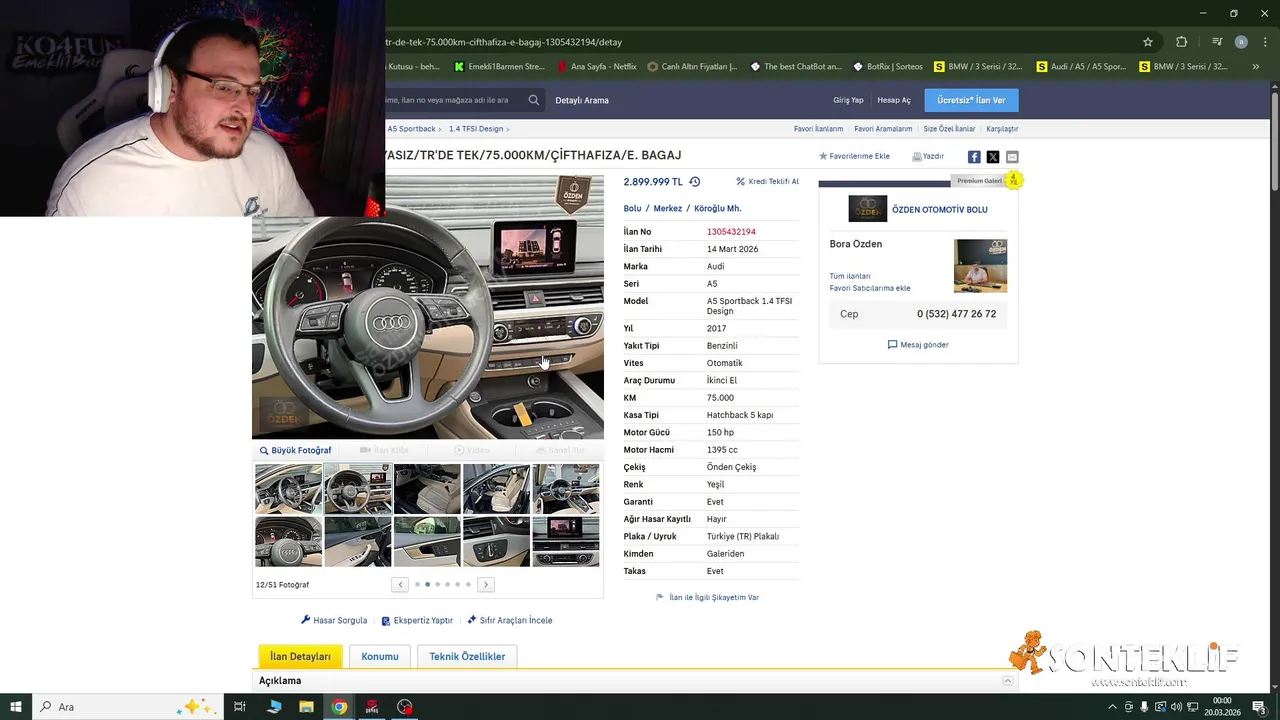Open Audi / A5 bookmark
This screenshot has width=1280, height=720.
[x=1080, y=67]
